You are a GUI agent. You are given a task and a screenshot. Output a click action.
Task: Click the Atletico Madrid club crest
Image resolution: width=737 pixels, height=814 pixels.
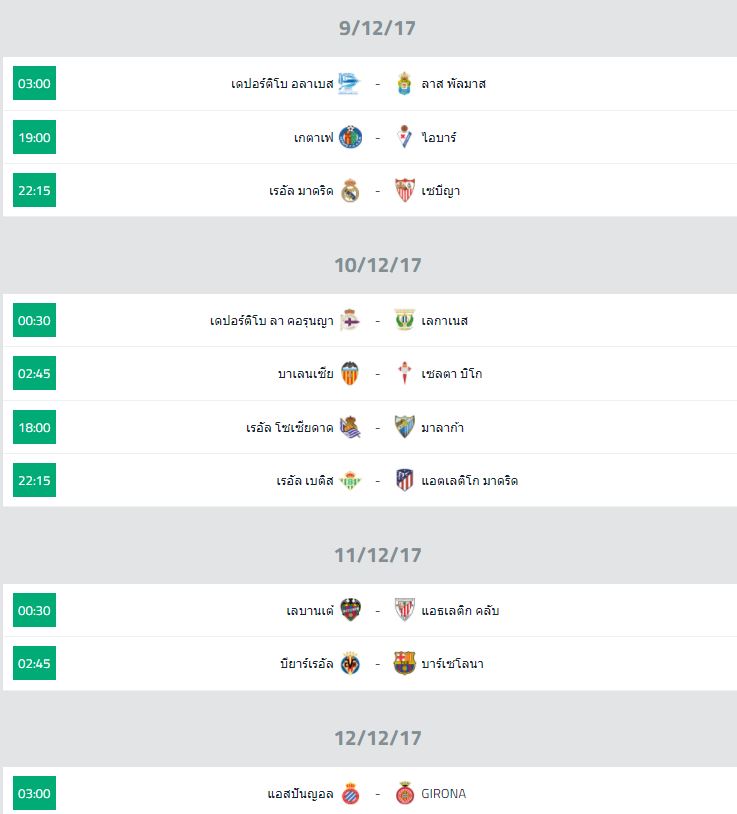404,481
